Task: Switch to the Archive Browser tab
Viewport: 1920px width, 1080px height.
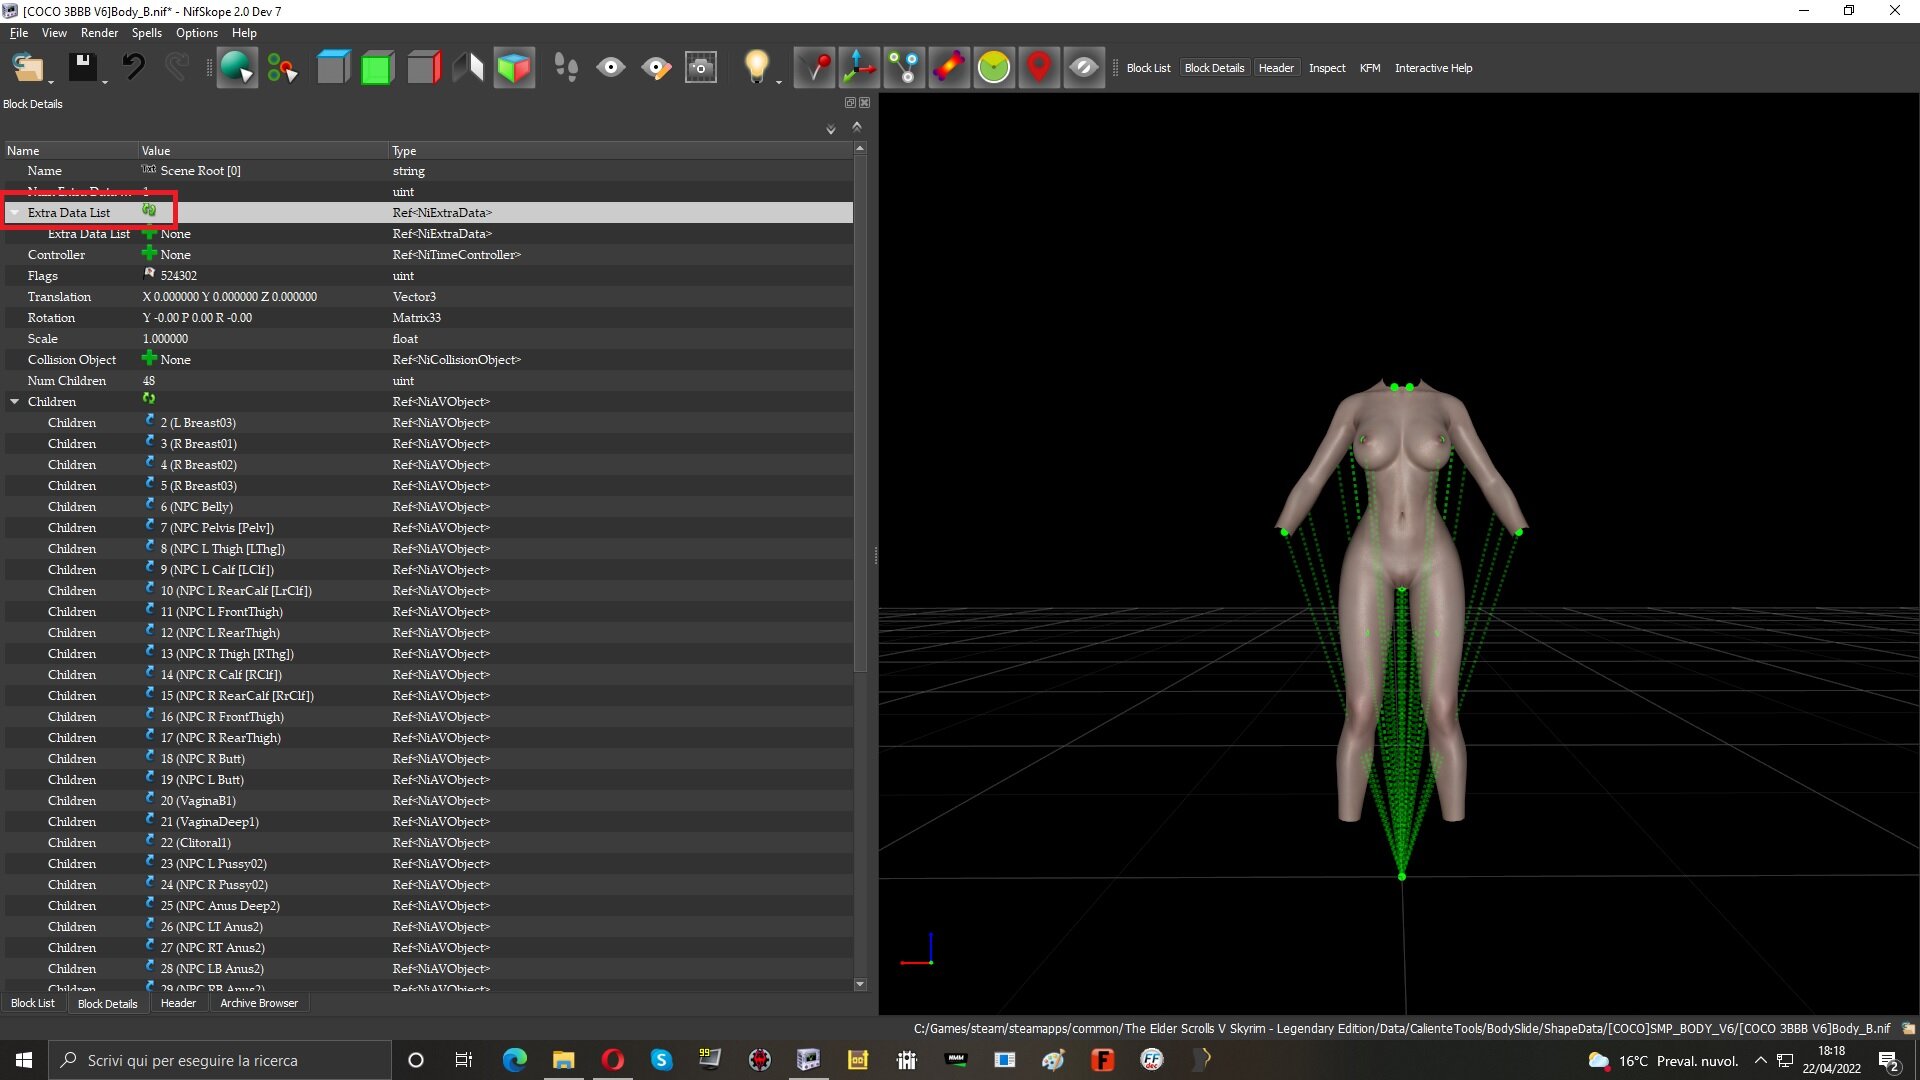Action: [x=259, y=1003]
